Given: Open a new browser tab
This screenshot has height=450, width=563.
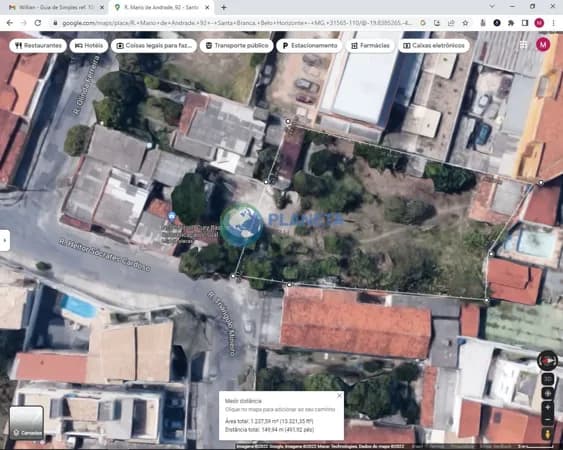Looking at the screenshot, I should click(x=224, y=7).
